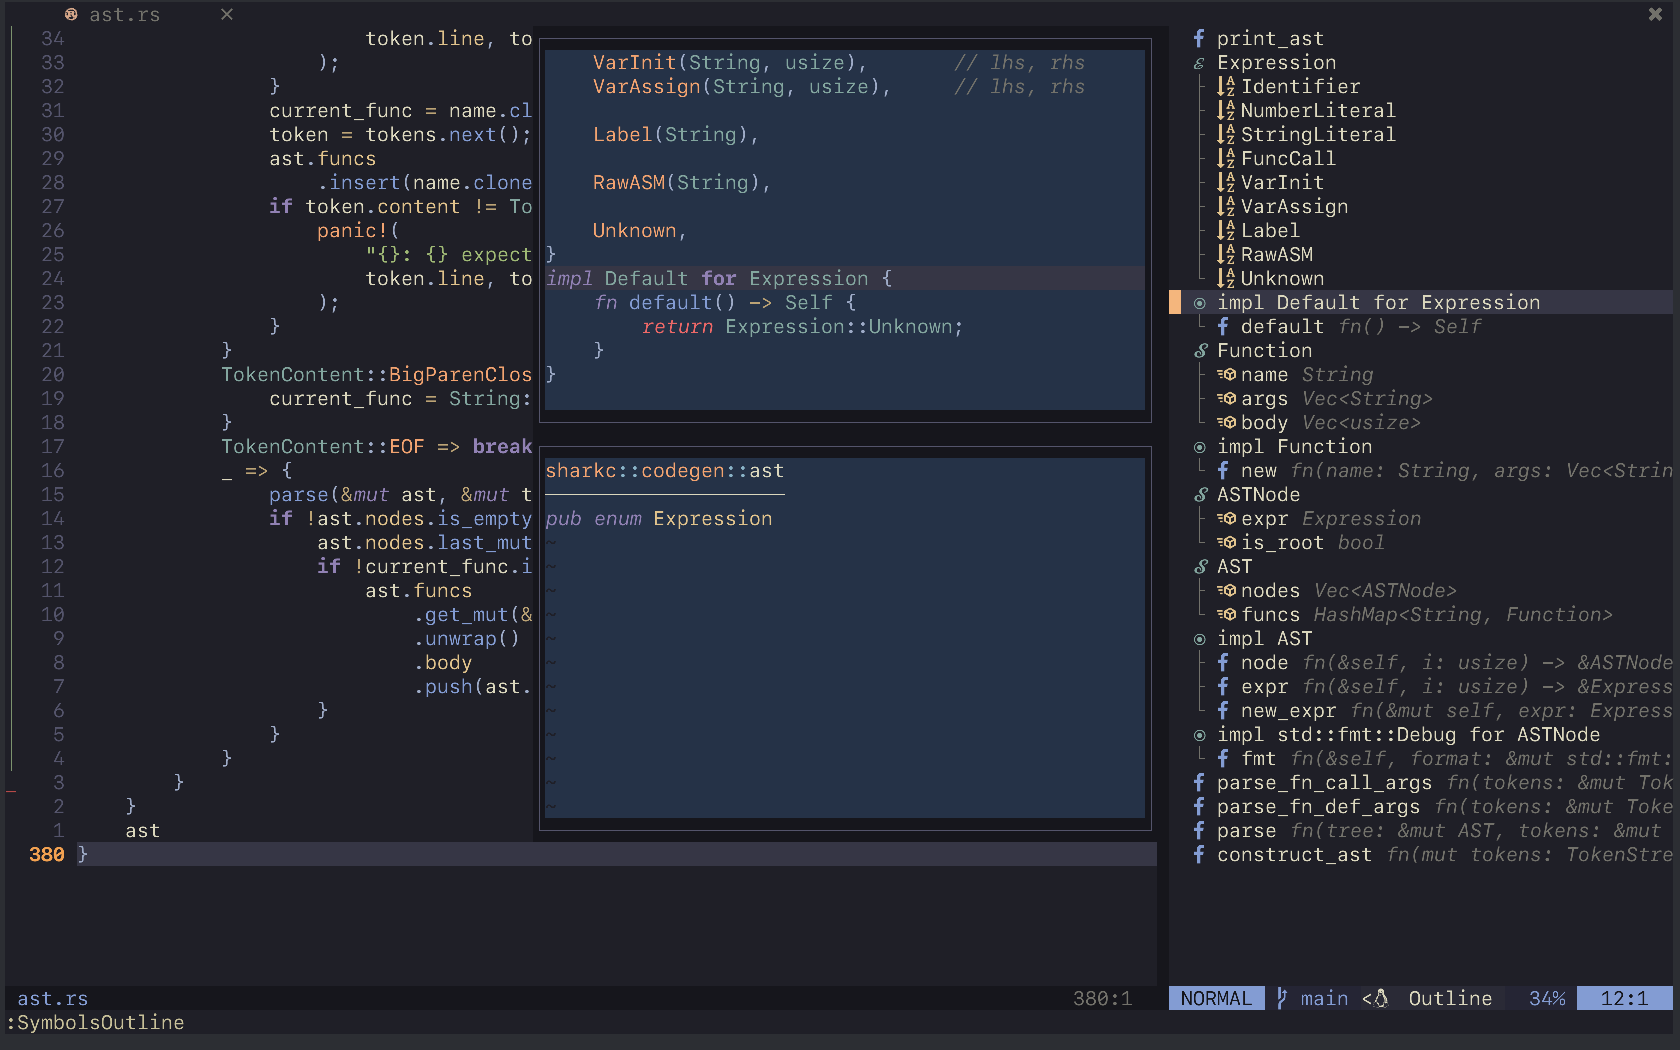This screenshot has width=1680, height=1050.
Task: Click the object icon of impl Default for Expression
Action: click(1199, 302)
